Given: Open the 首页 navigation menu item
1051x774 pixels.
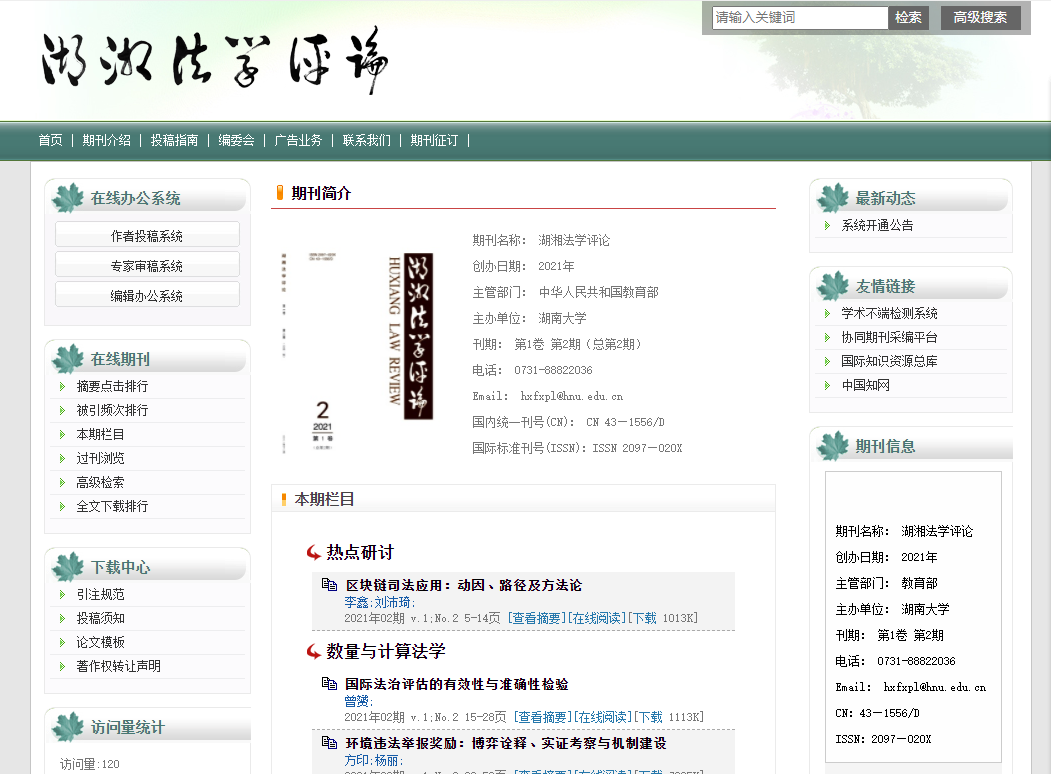Looking at the screenshot, I should click(50, 140).
